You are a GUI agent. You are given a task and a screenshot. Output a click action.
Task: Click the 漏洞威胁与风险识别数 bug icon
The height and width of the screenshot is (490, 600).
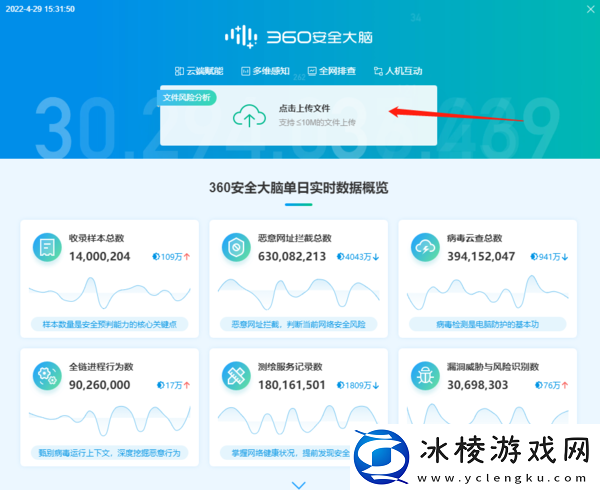[x=425, y=376]
